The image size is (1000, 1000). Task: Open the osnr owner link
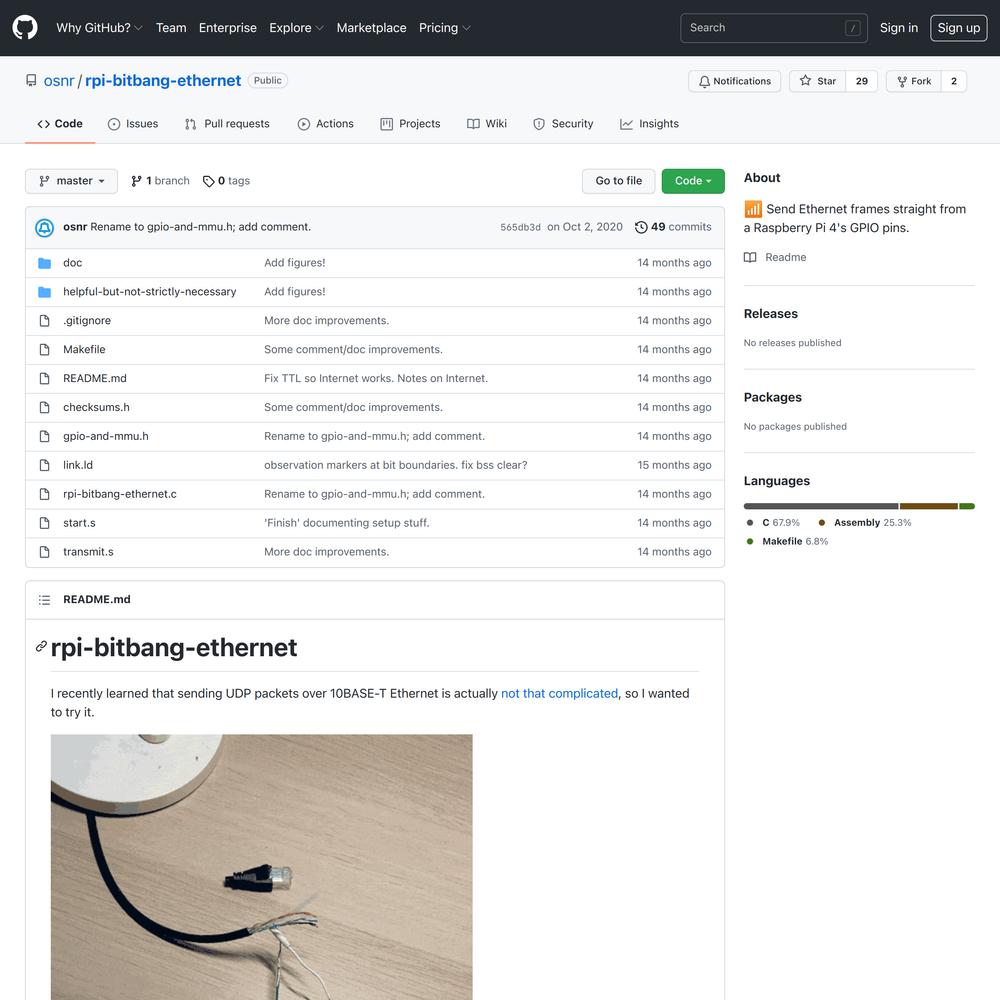point(59,81)
